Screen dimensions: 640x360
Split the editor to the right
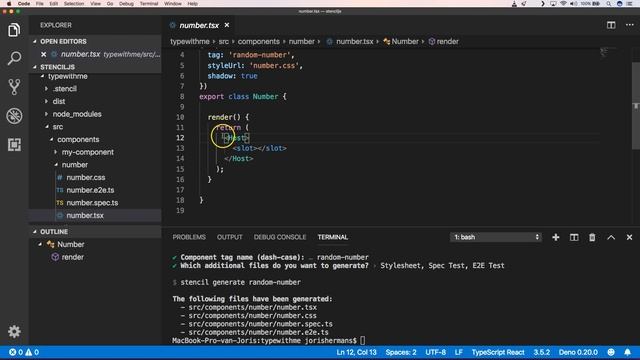coord(611,25)
